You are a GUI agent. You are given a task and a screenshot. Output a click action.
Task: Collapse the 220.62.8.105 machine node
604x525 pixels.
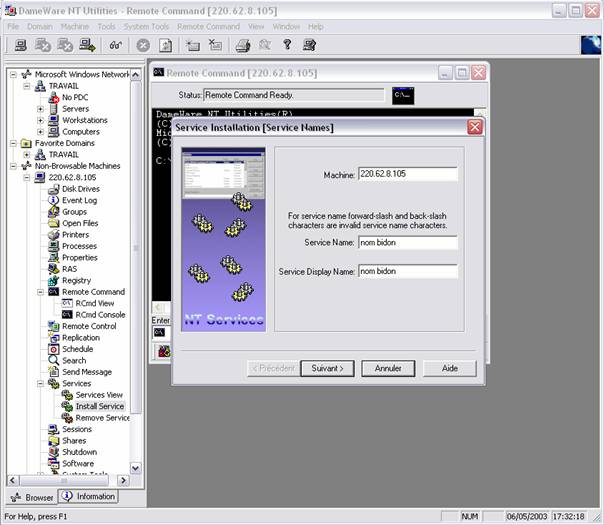[27, 178]
